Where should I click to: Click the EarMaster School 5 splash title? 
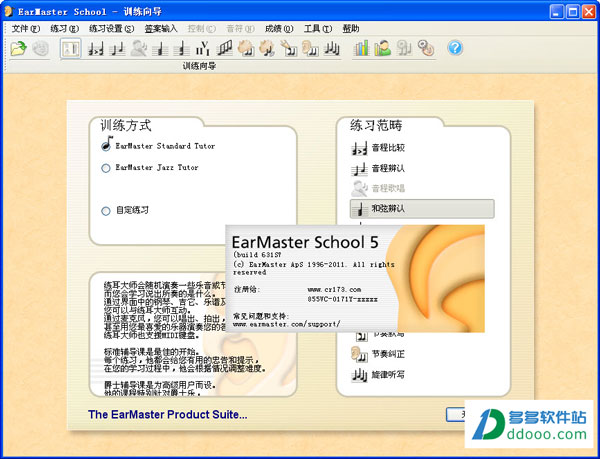pyautogui.click(x=305, y=242)
